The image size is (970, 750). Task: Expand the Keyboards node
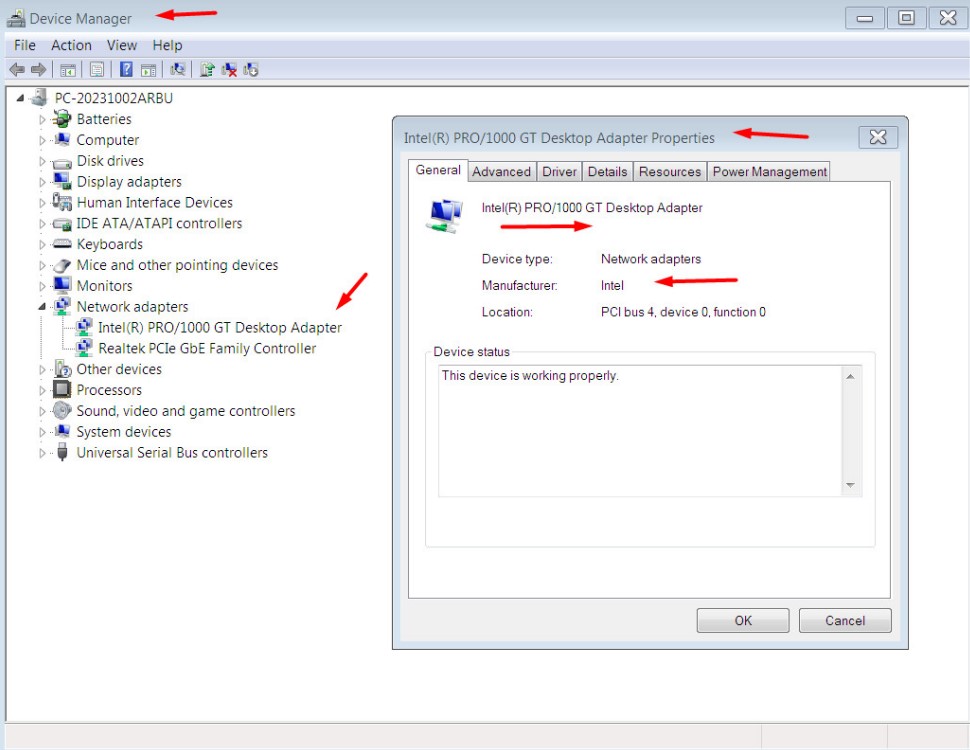42,244
